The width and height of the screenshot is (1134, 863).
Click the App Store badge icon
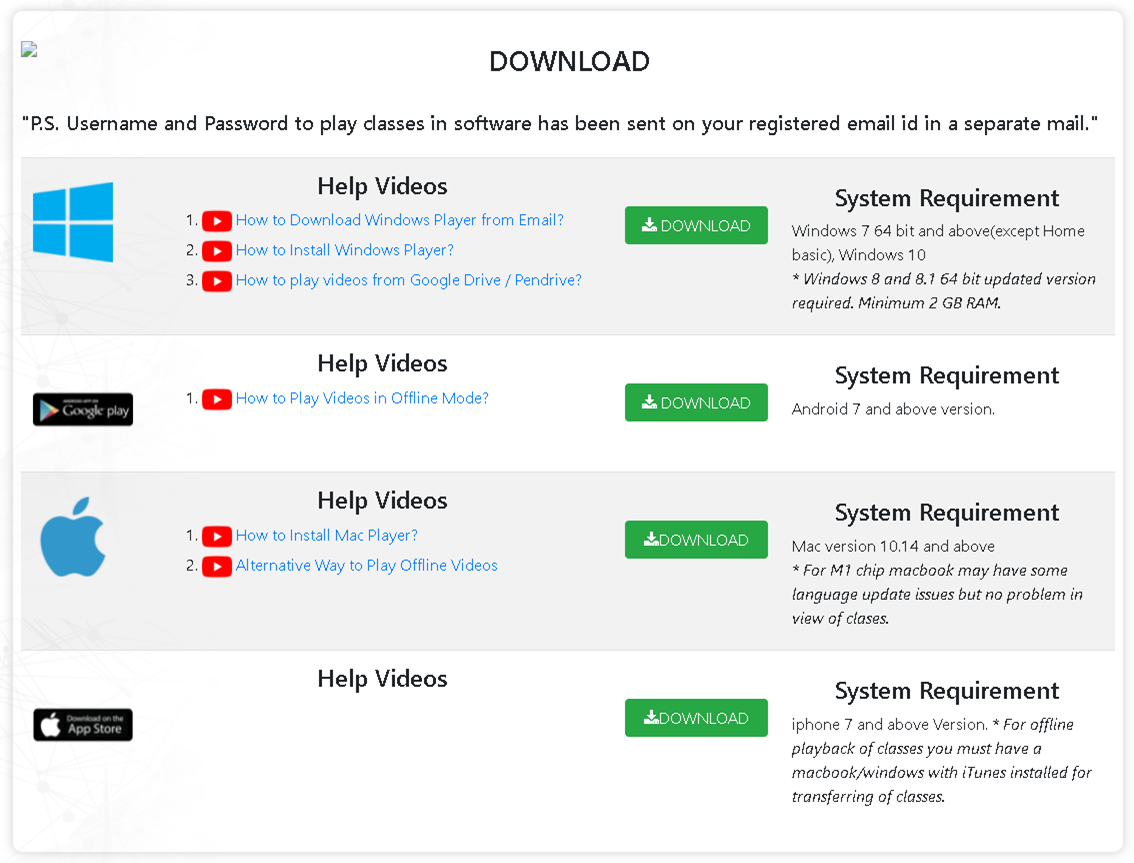point(83,725)
